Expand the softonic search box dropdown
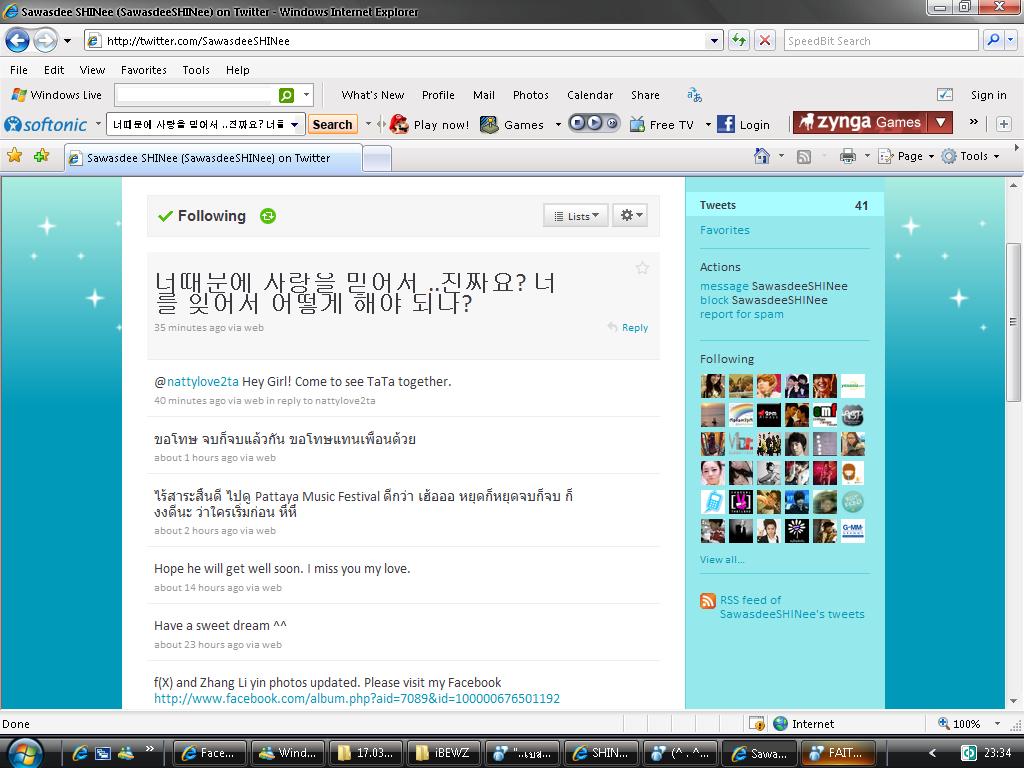The height and width of the screenshot is (768, 1024). point(295,124)
